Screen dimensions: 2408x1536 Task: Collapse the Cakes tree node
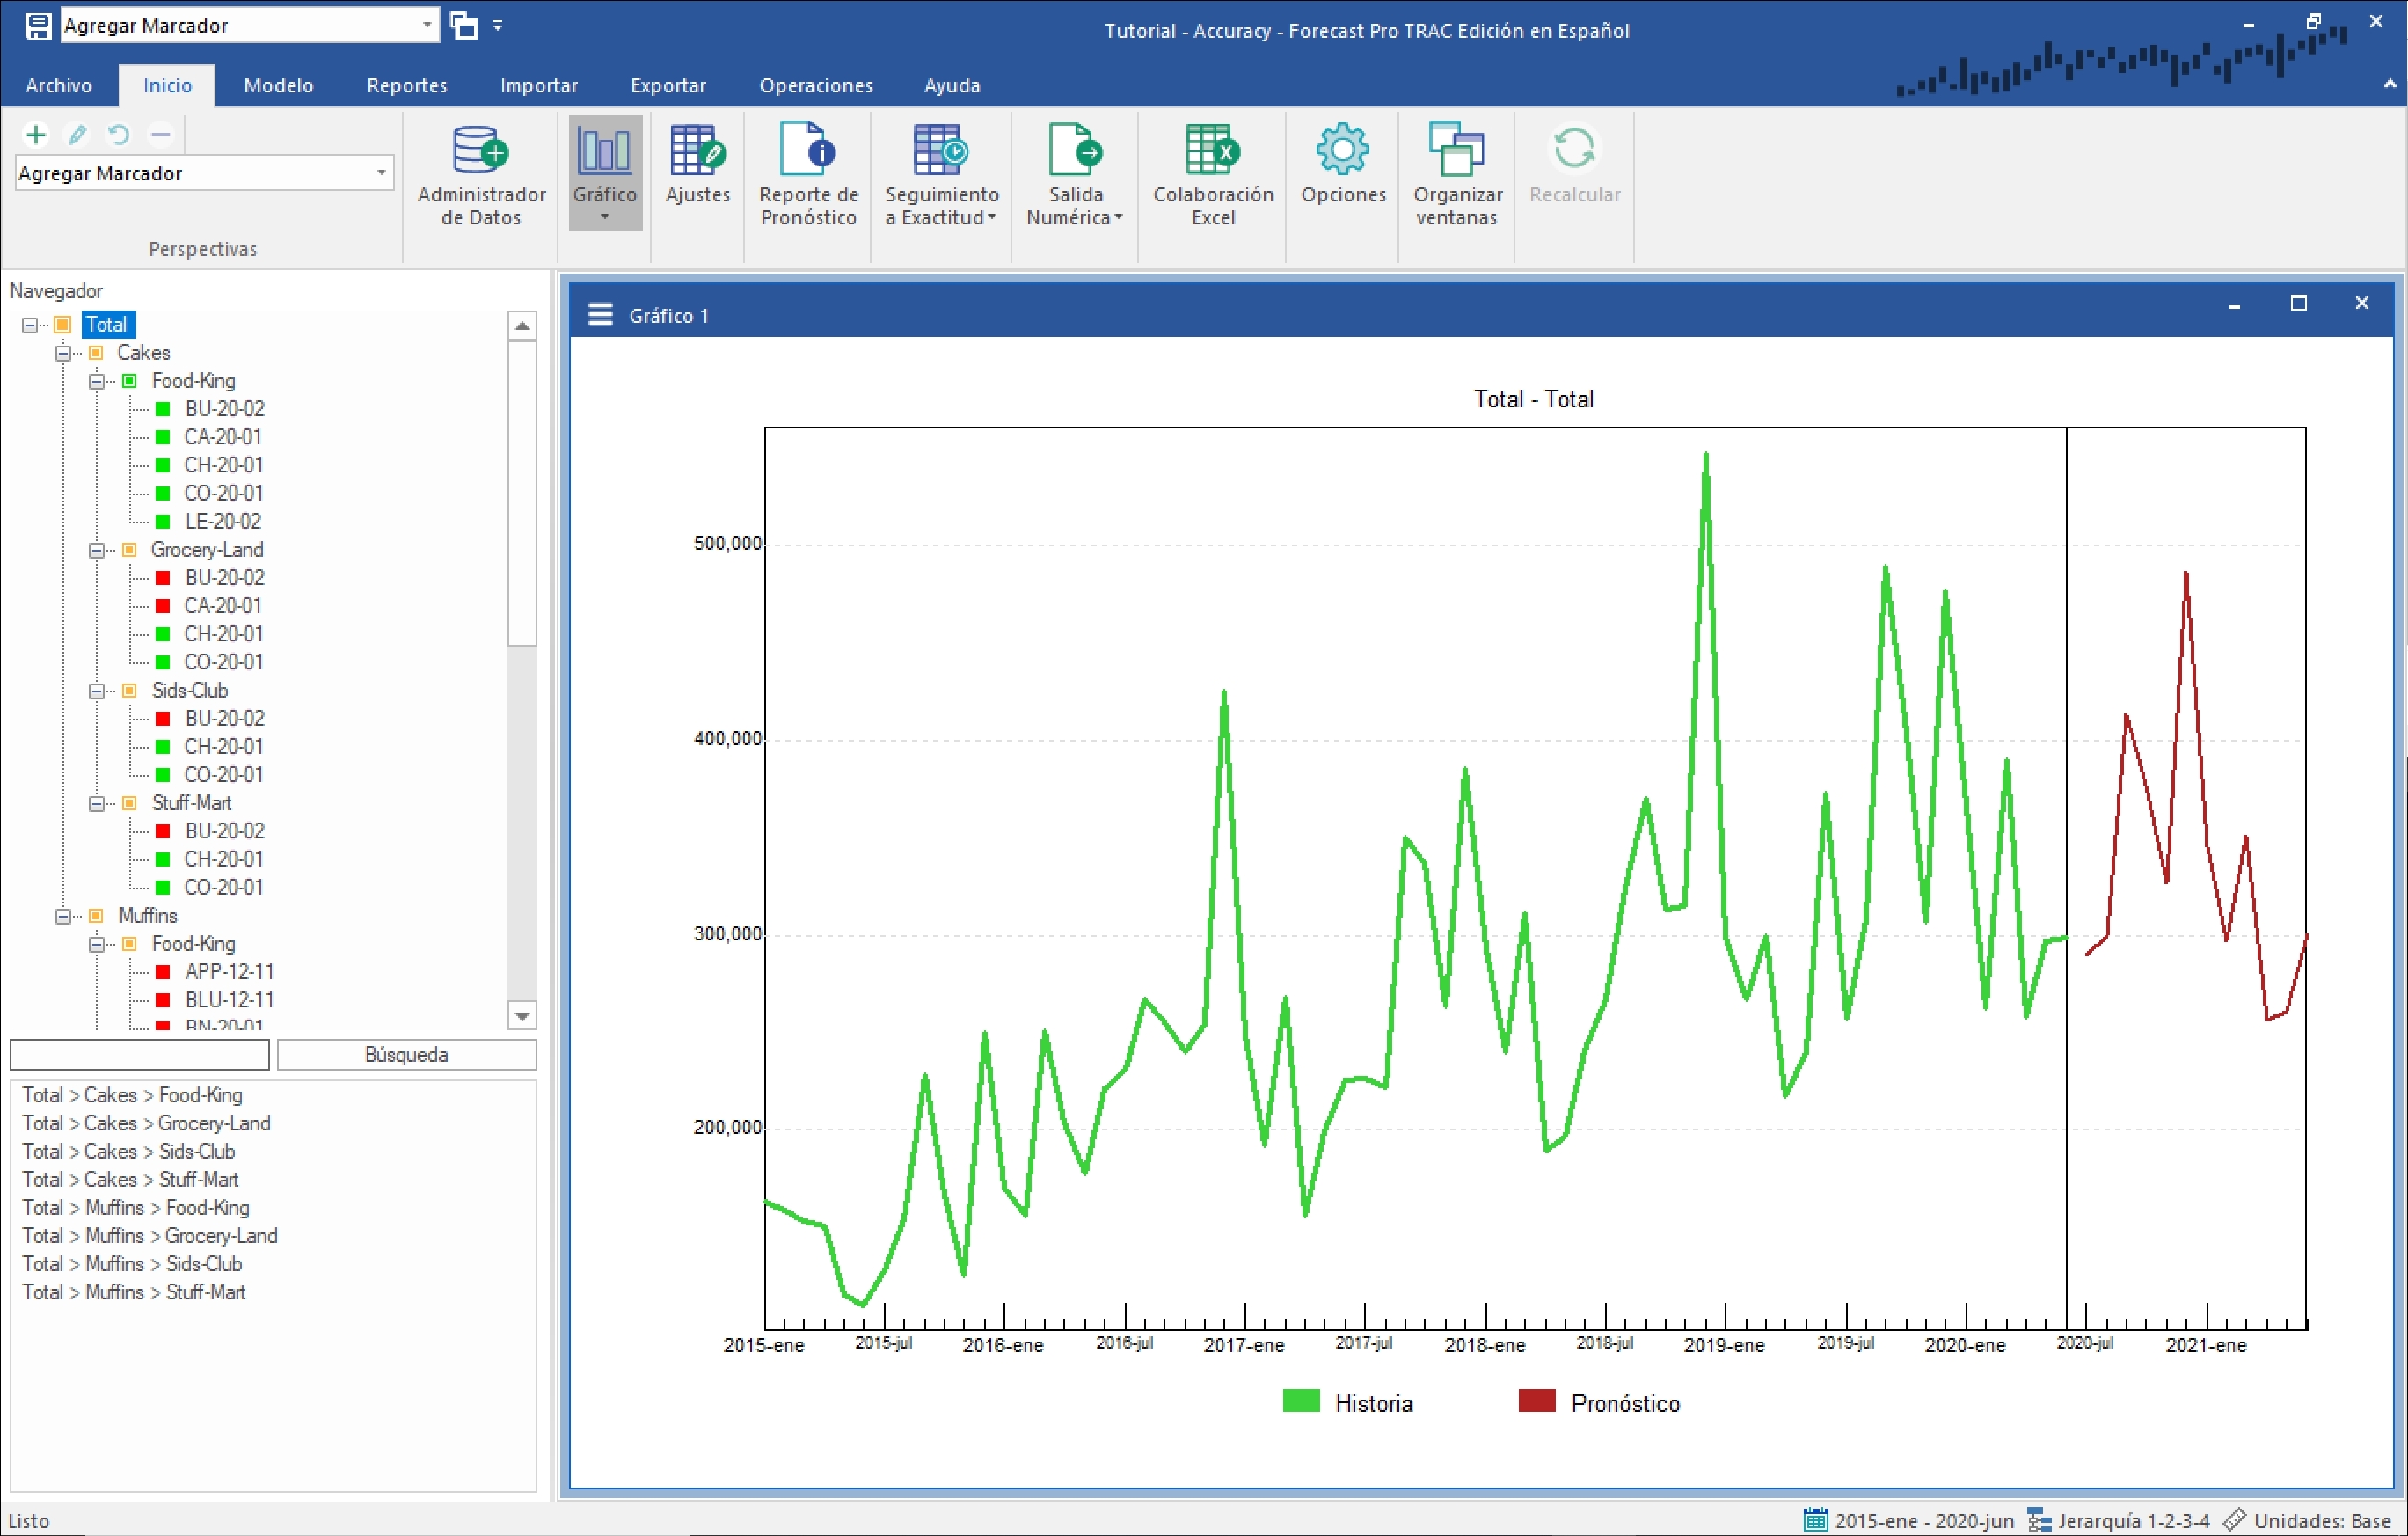(x=63, y=353)
